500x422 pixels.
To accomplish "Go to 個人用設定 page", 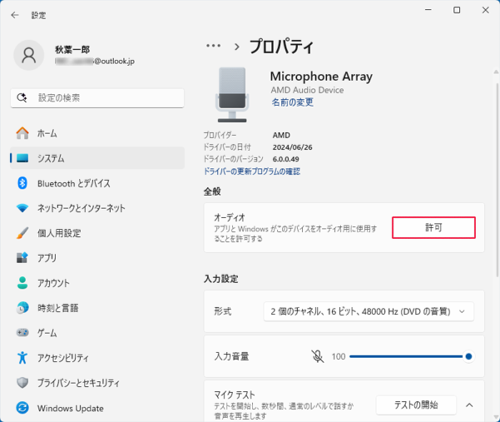I will [97, 233].
